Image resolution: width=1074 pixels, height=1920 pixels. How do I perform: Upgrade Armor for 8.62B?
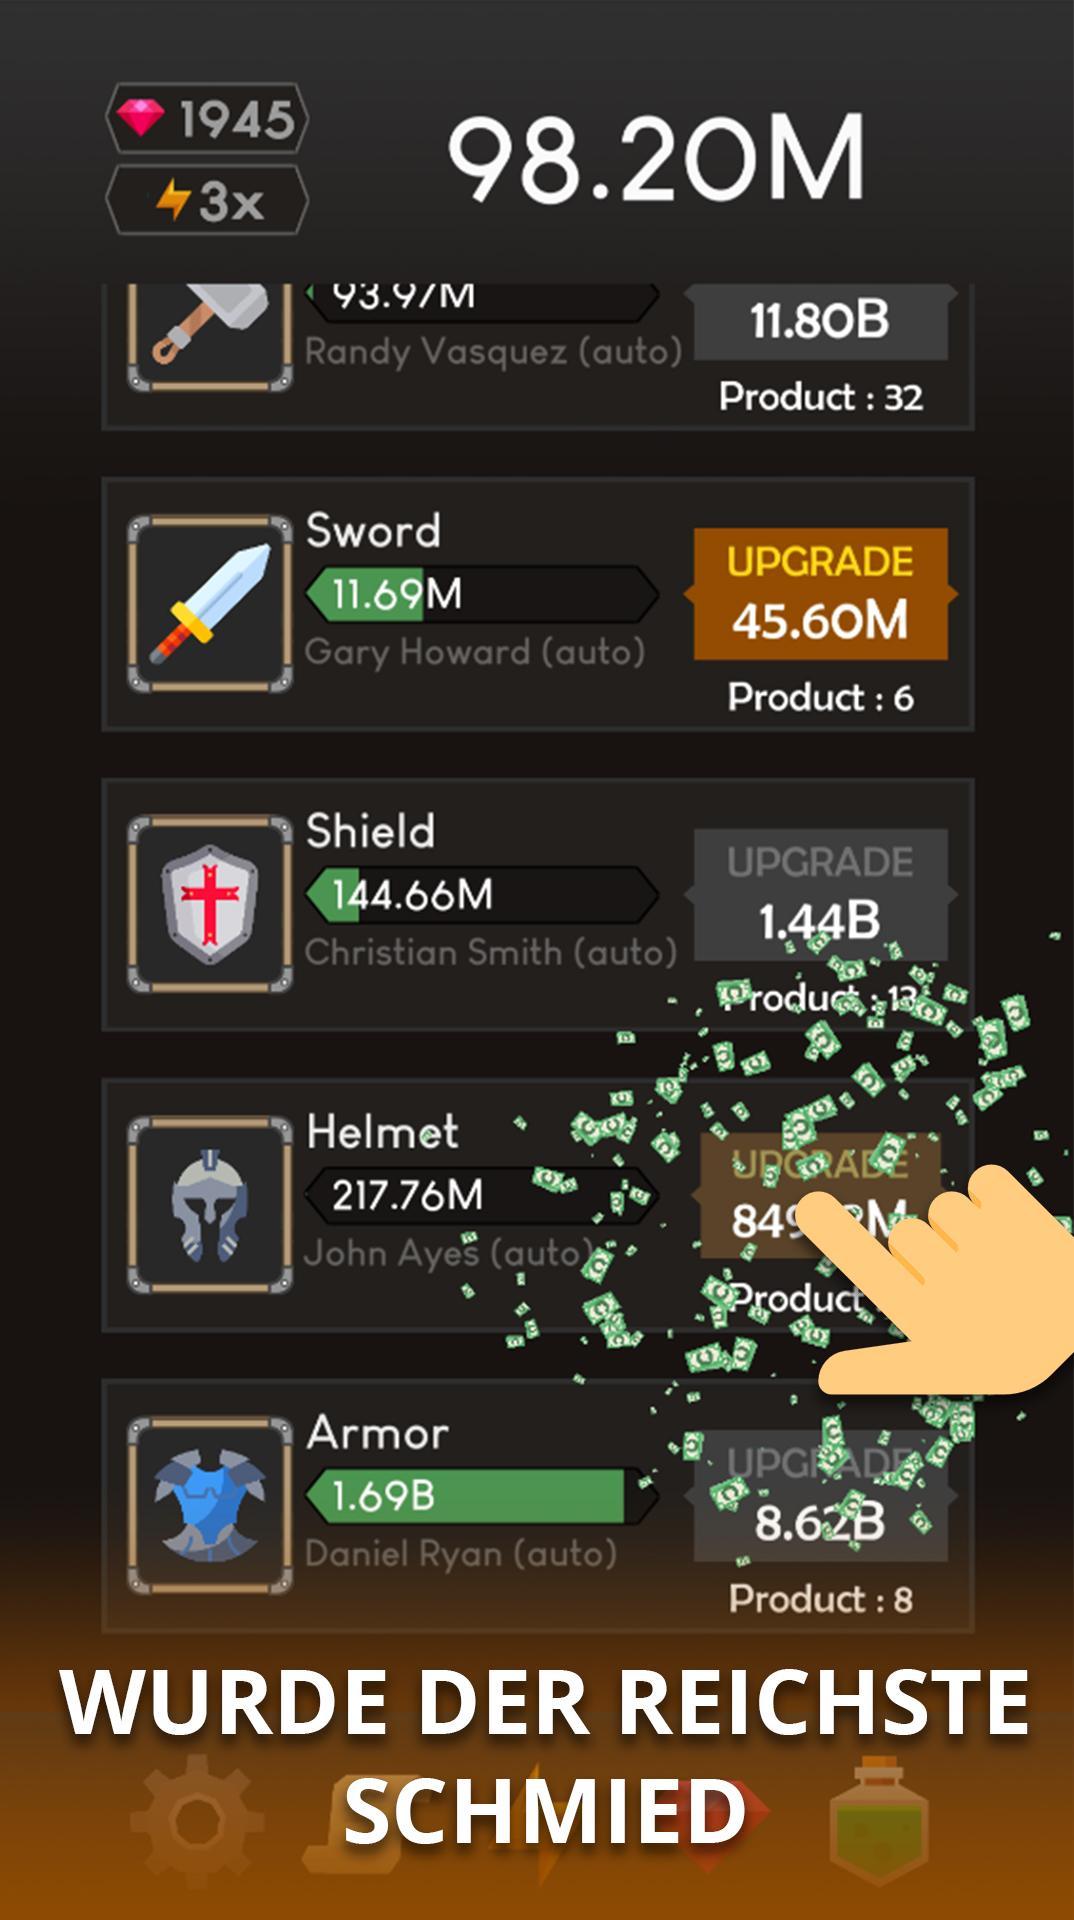coord(821,1496)
